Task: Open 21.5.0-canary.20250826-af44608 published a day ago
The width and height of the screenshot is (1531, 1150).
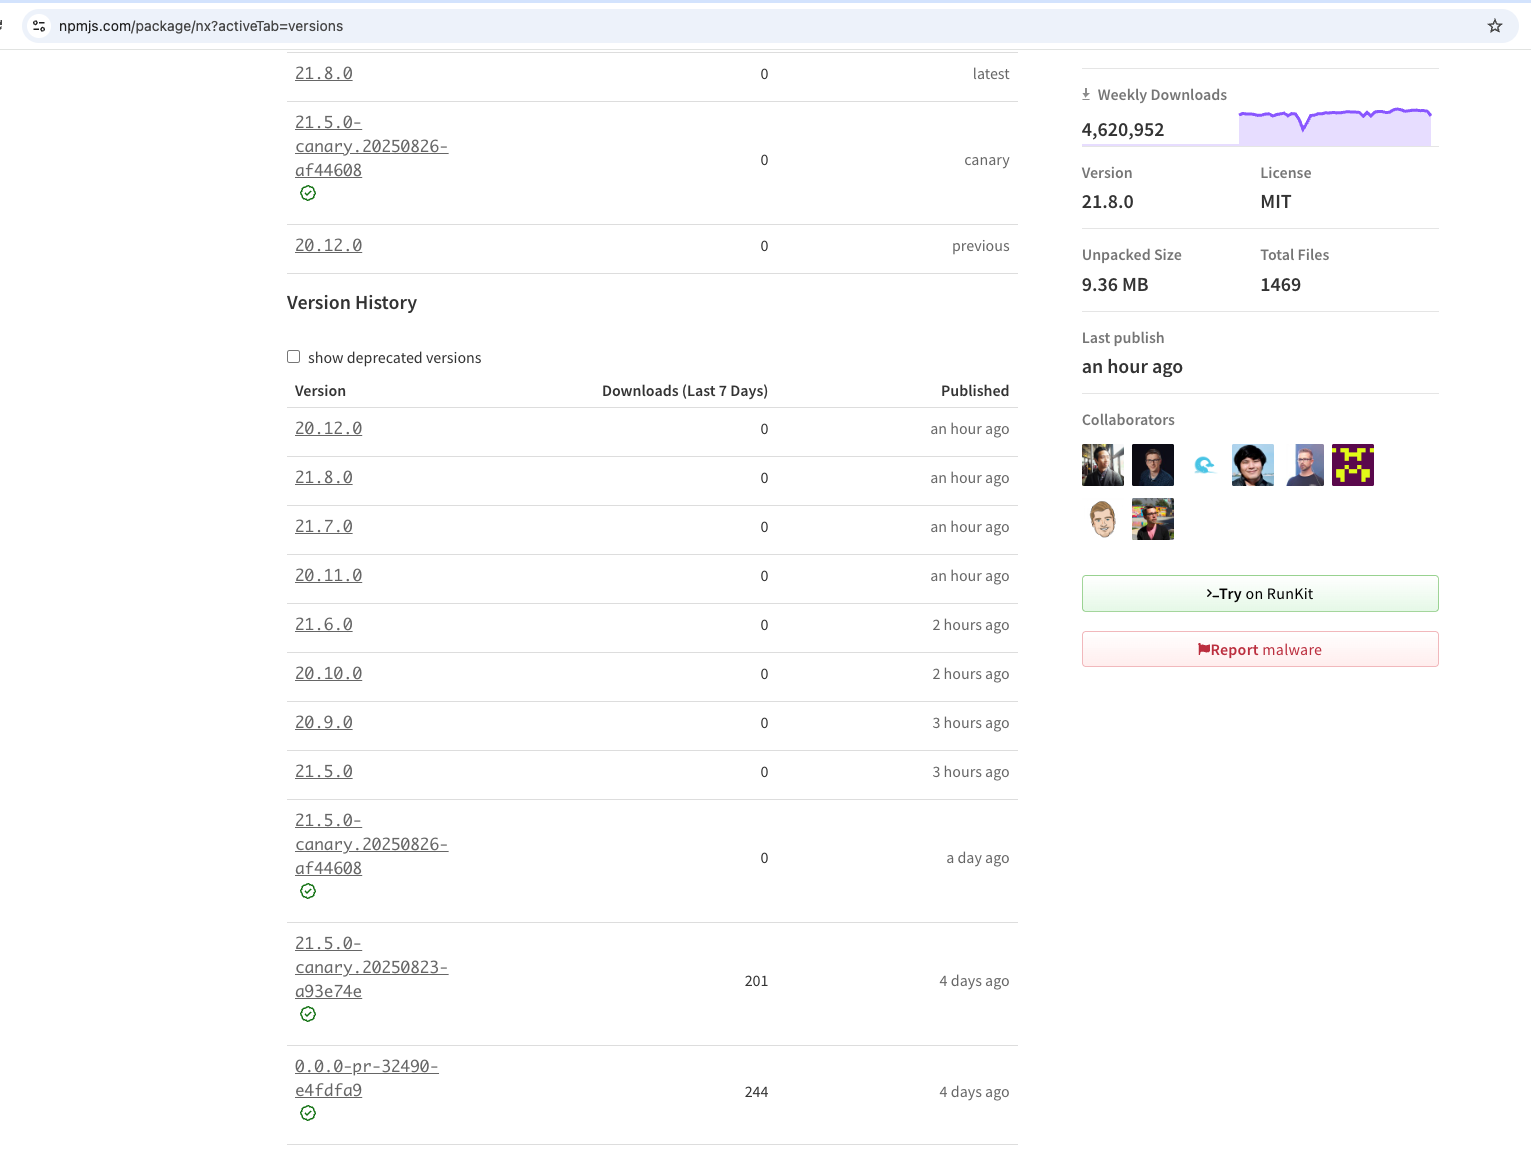Action: pos(371,844)
